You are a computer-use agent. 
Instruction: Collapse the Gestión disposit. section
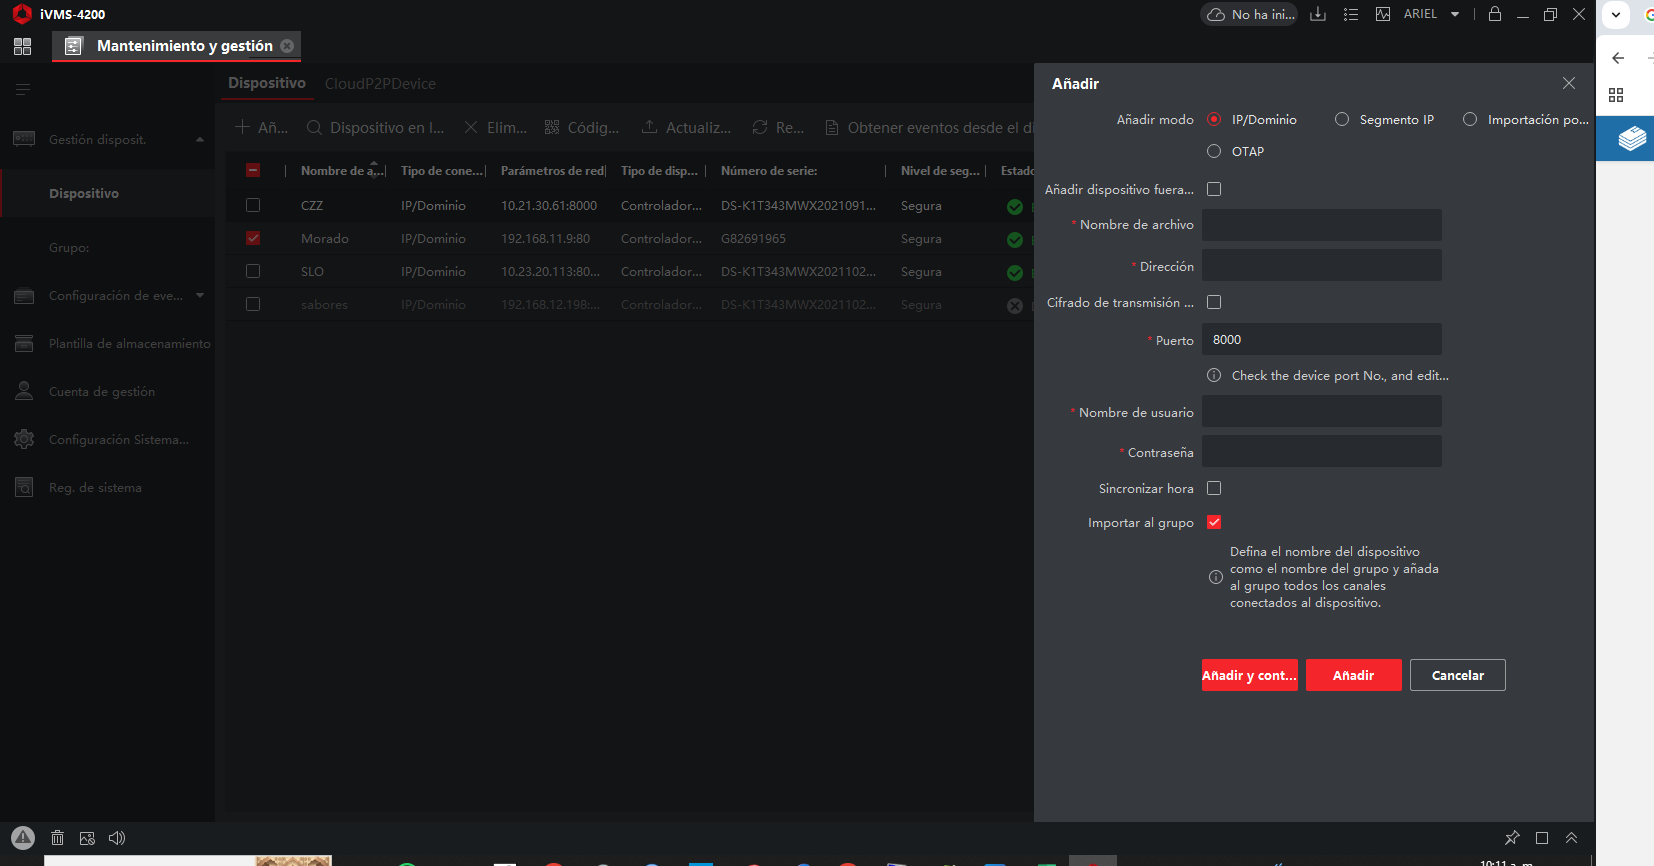click(200, 140)
